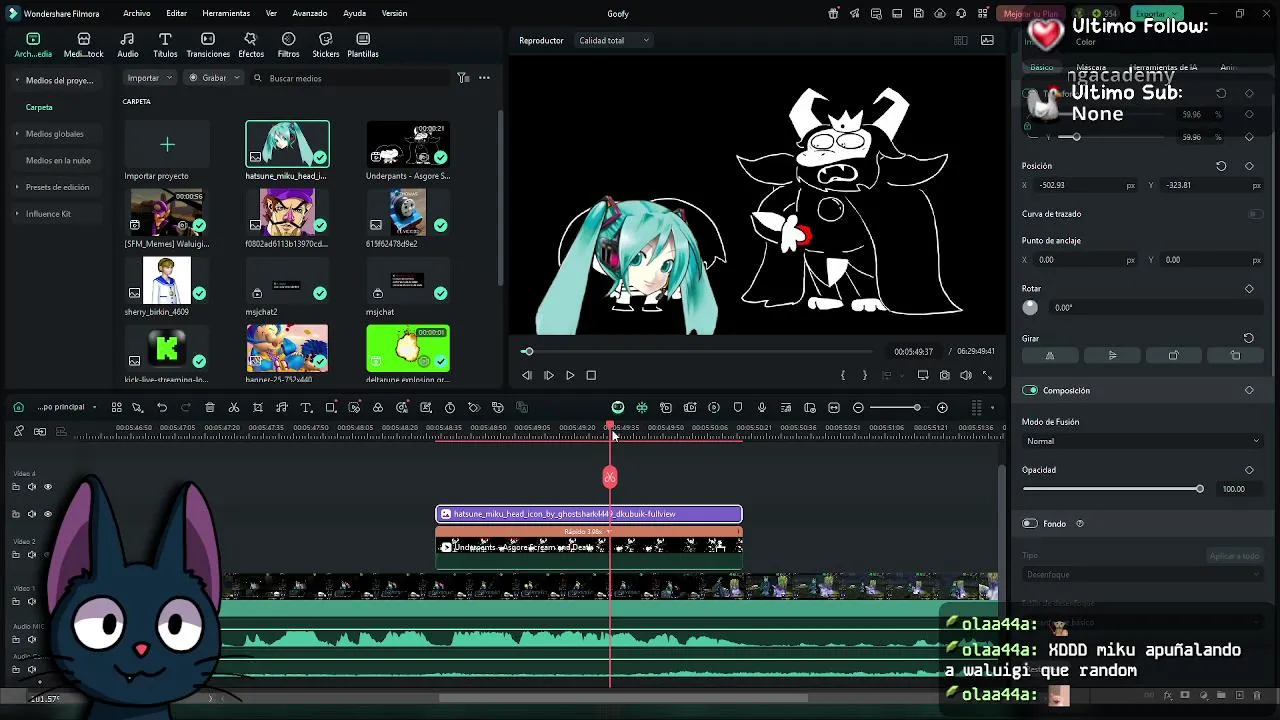This screenshot has width=1280, height=720.
Task: Collapse Medios del proyecto tree item
Action: (17, 80)
